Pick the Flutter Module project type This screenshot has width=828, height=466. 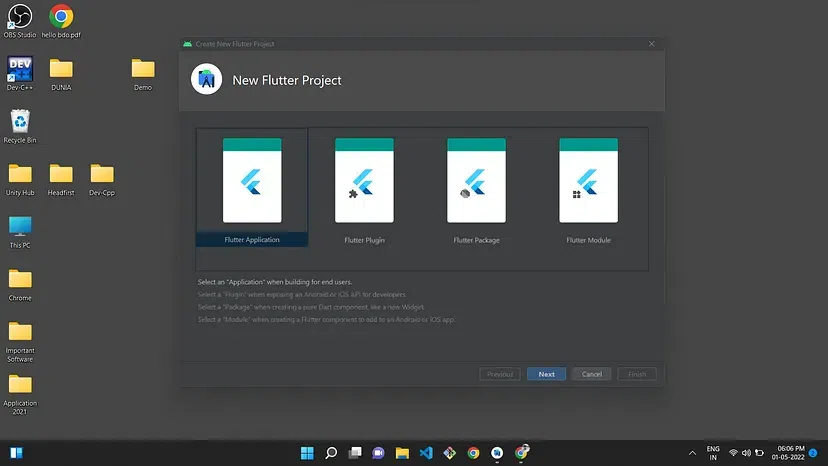tap(588, 188)
